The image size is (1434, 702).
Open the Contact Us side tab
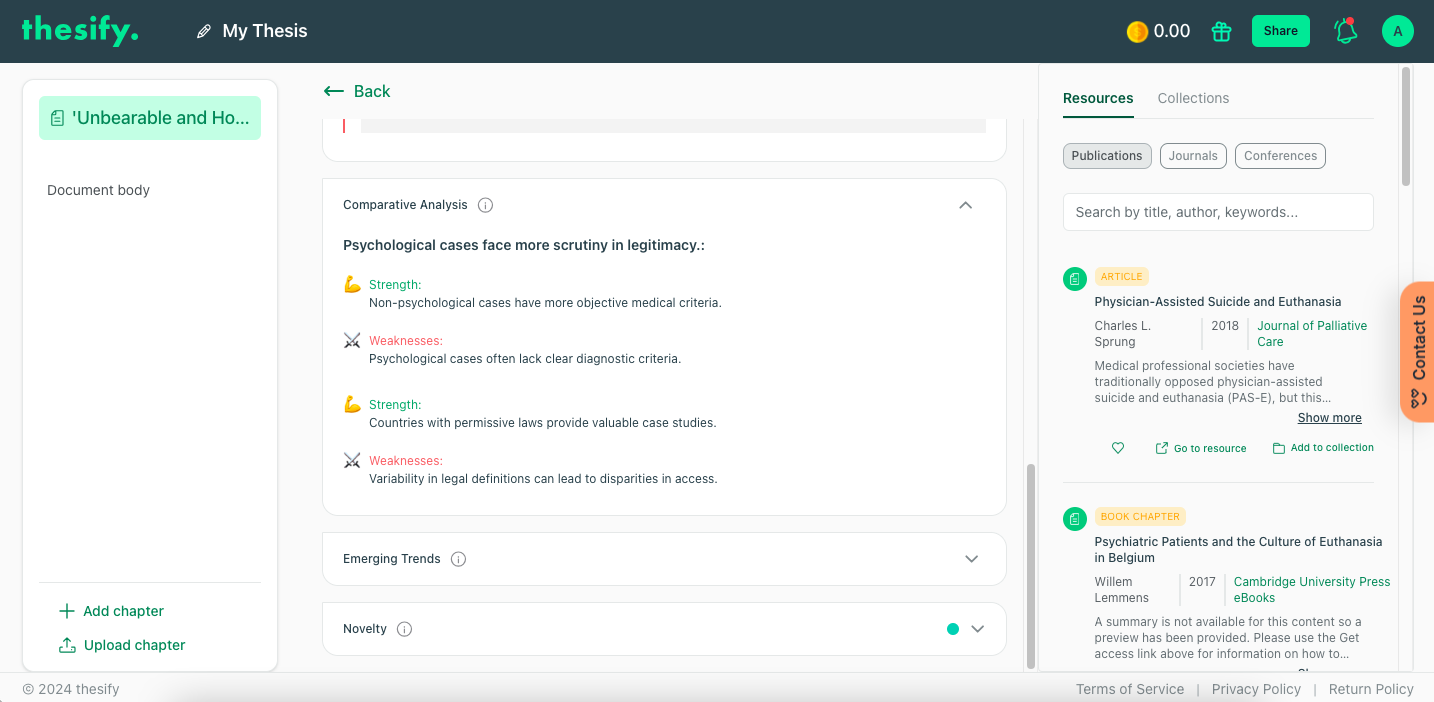click(x=1419, y=352)
